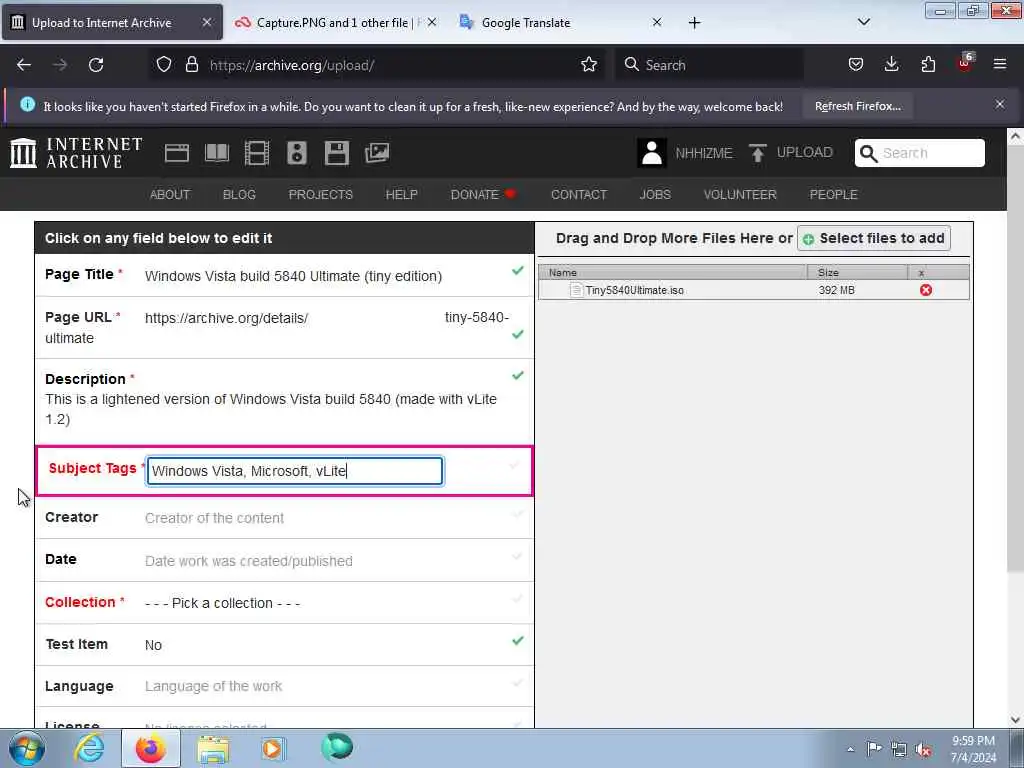The height and width of the screenshot is (768, 1024).
Task: Switch to the Capture.PNG and 1 other file tab
Action: pos(335,23)
